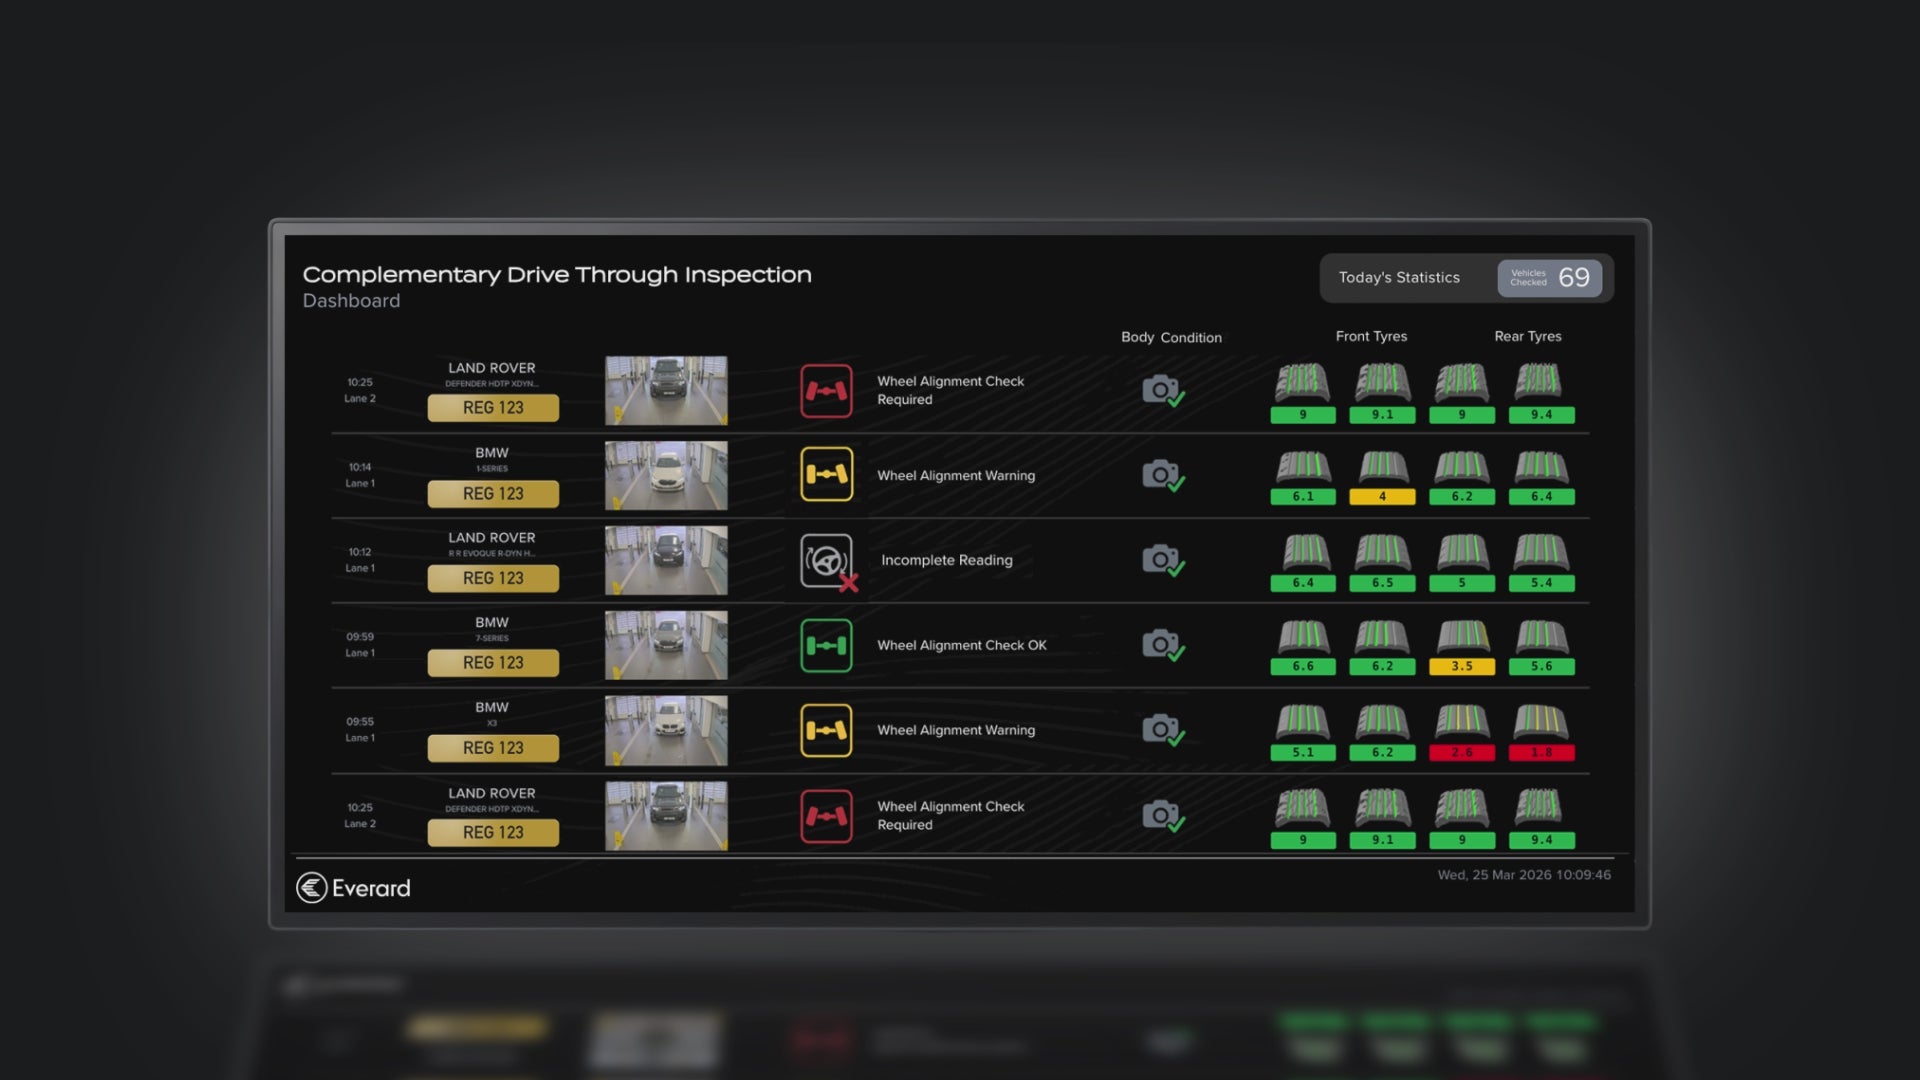Click the Wed, 25 Mar 2026 date and time
Screen dimensions: 1920x1080
point(1524,875)
